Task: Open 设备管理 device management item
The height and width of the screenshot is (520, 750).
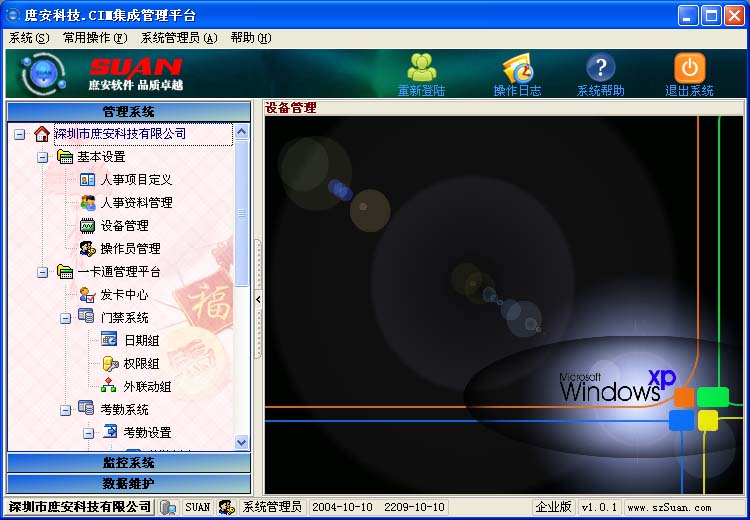Action: [x=124, y=226]
